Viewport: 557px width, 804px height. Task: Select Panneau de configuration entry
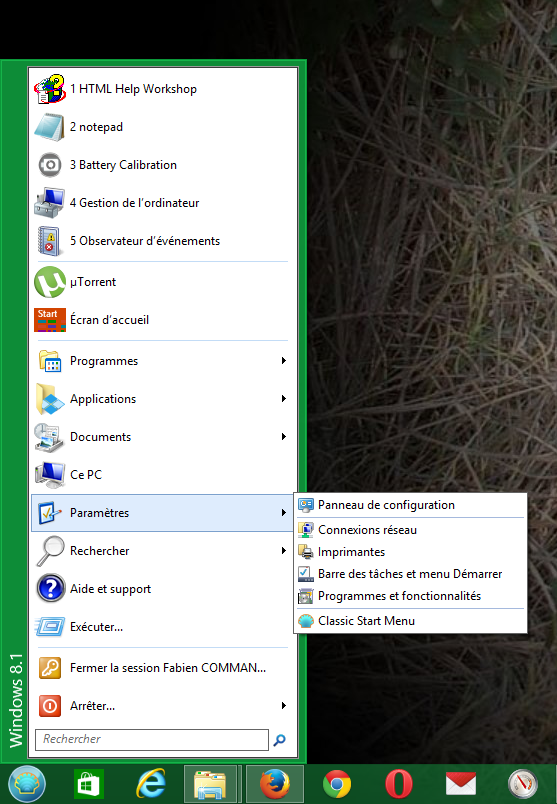(x=410, y=505)
